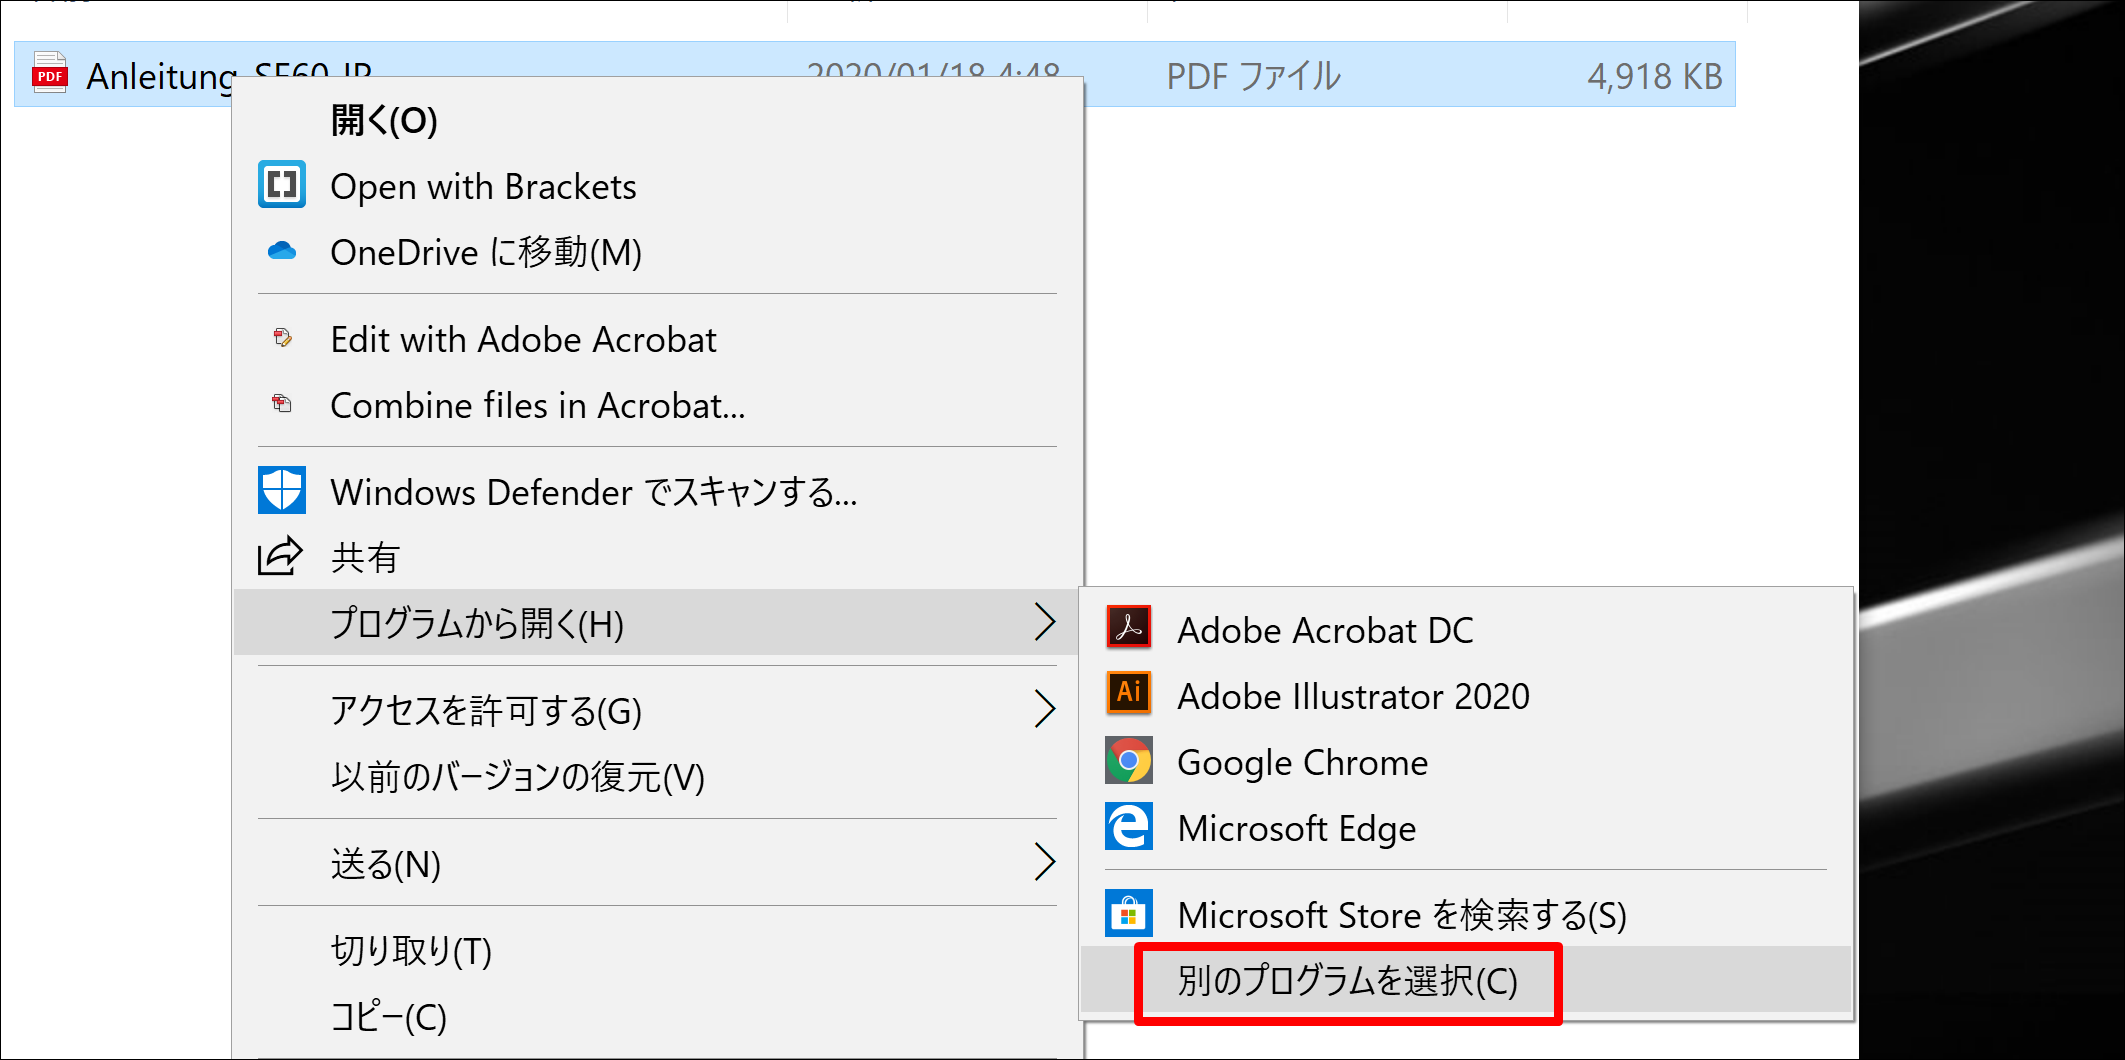Select 開く(O) from the context menu
This screenshot has width=2125, height=1060.
point(658,120)
